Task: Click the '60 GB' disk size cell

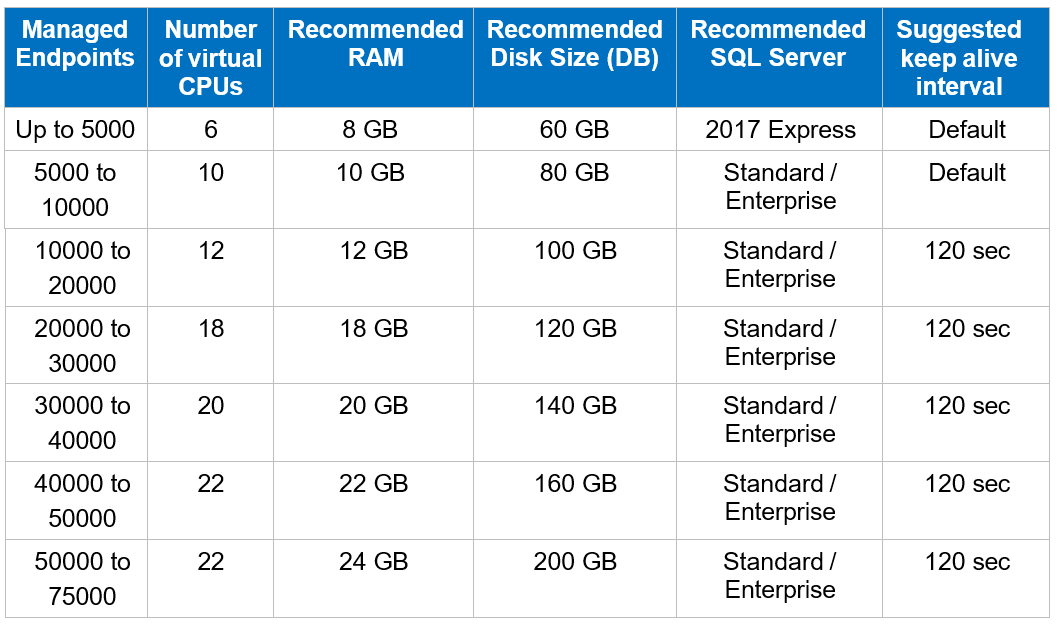Action: coord(575,129)
